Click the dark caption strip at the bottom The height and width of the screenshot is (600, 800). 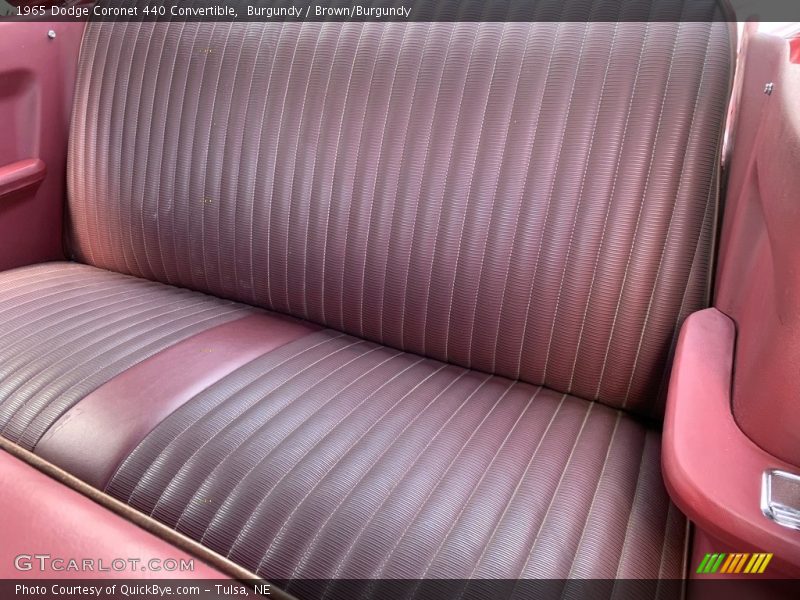(x=400, y=590)
